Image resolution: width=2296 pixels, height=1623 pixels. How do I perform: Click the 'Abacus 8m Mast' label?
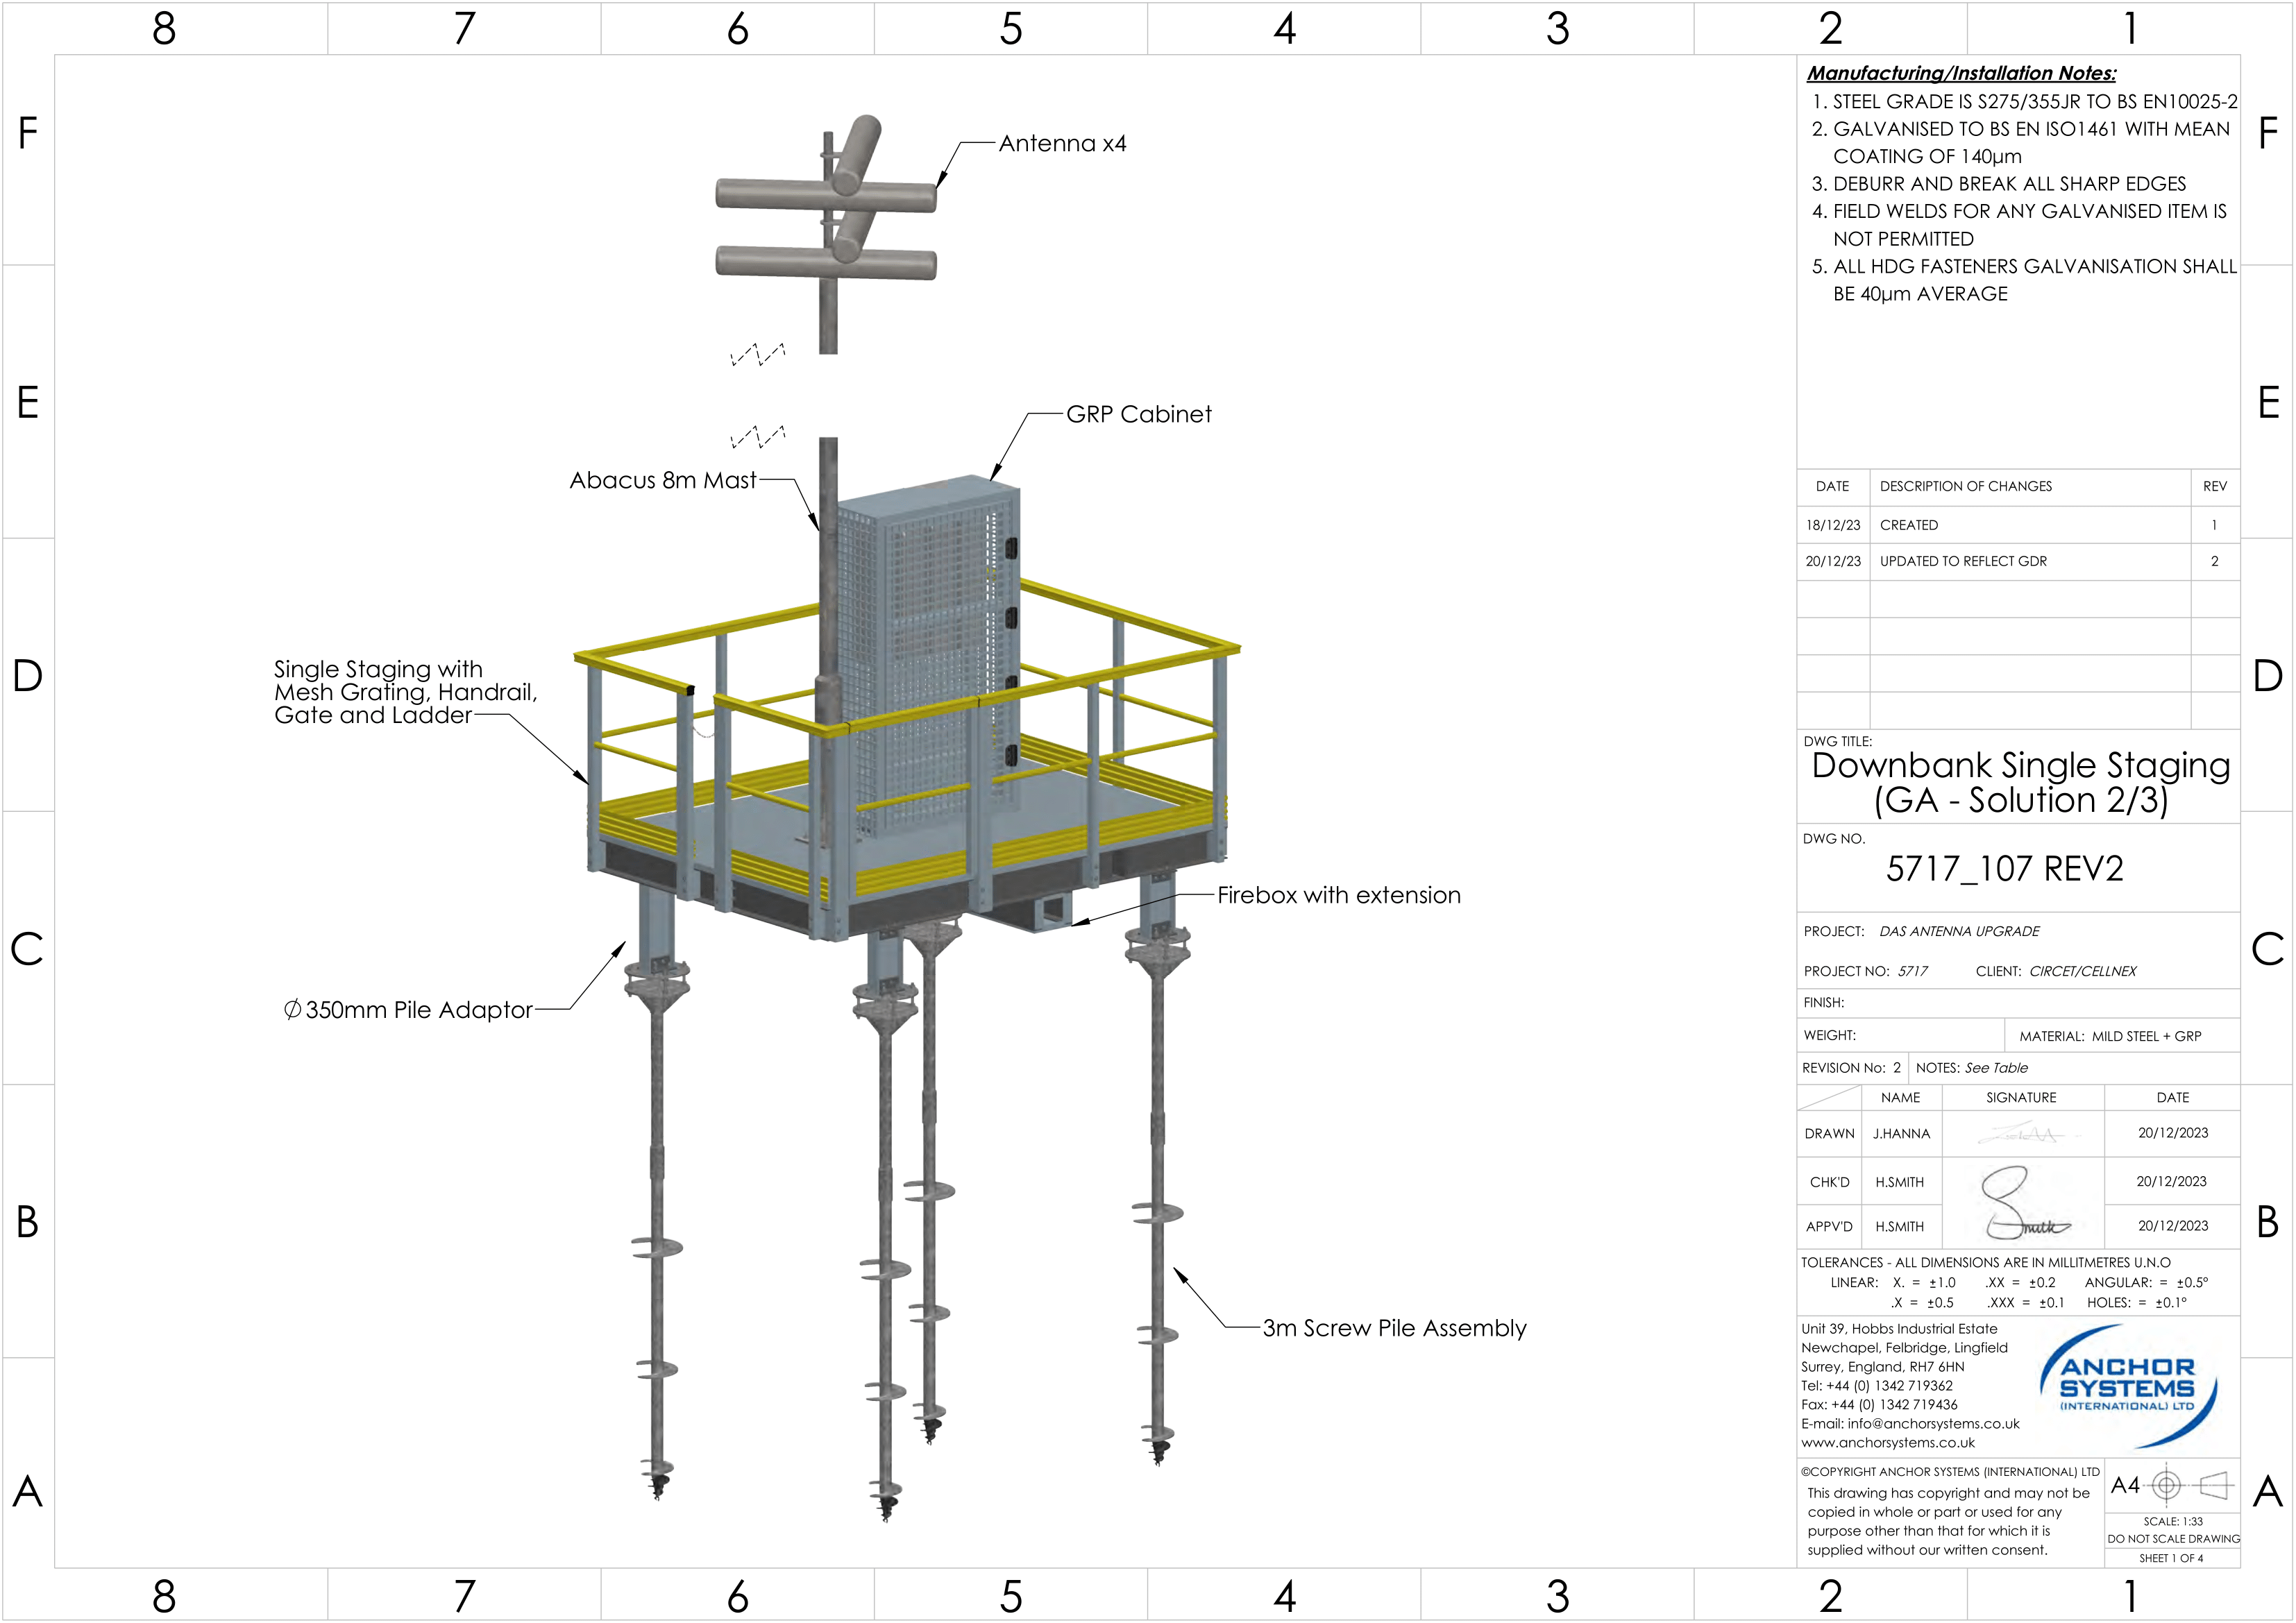(x=663, y=480)
